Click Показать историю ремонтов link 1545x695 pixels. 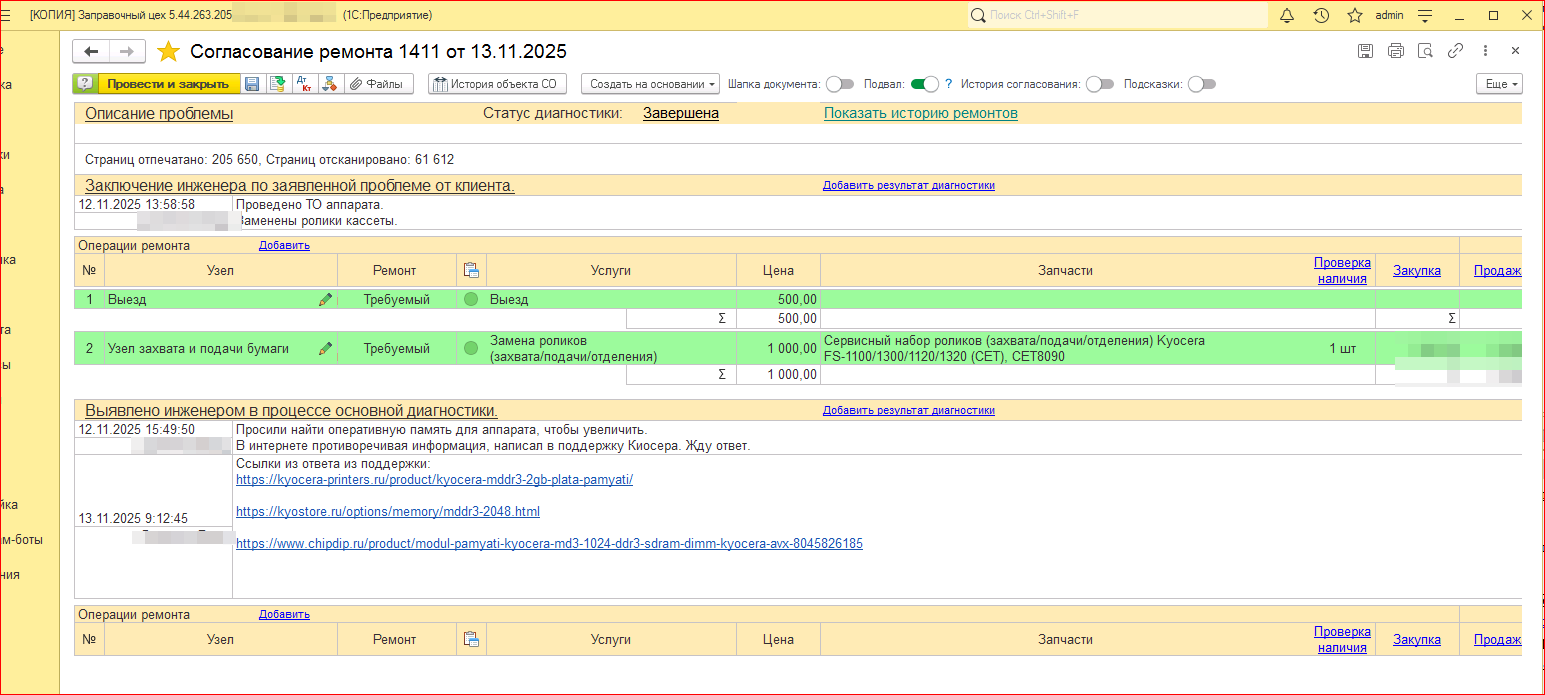[920, 114]
